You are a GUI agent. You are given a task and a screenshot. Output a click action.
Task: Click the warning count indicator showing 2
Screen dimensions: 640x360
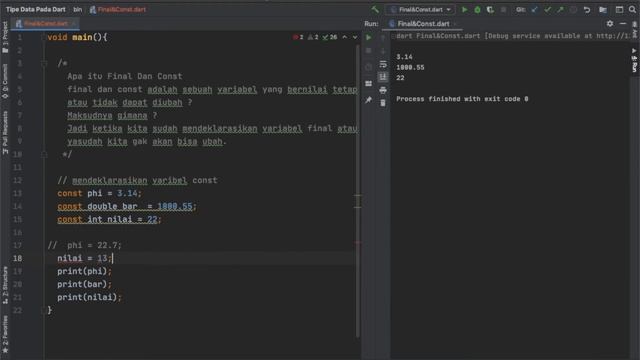click(x=313, y=37)
